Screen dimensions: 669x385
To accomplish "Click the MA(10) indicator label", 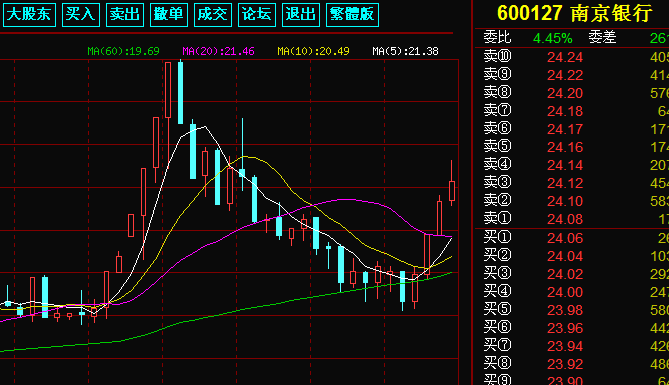I will (313, 51).
